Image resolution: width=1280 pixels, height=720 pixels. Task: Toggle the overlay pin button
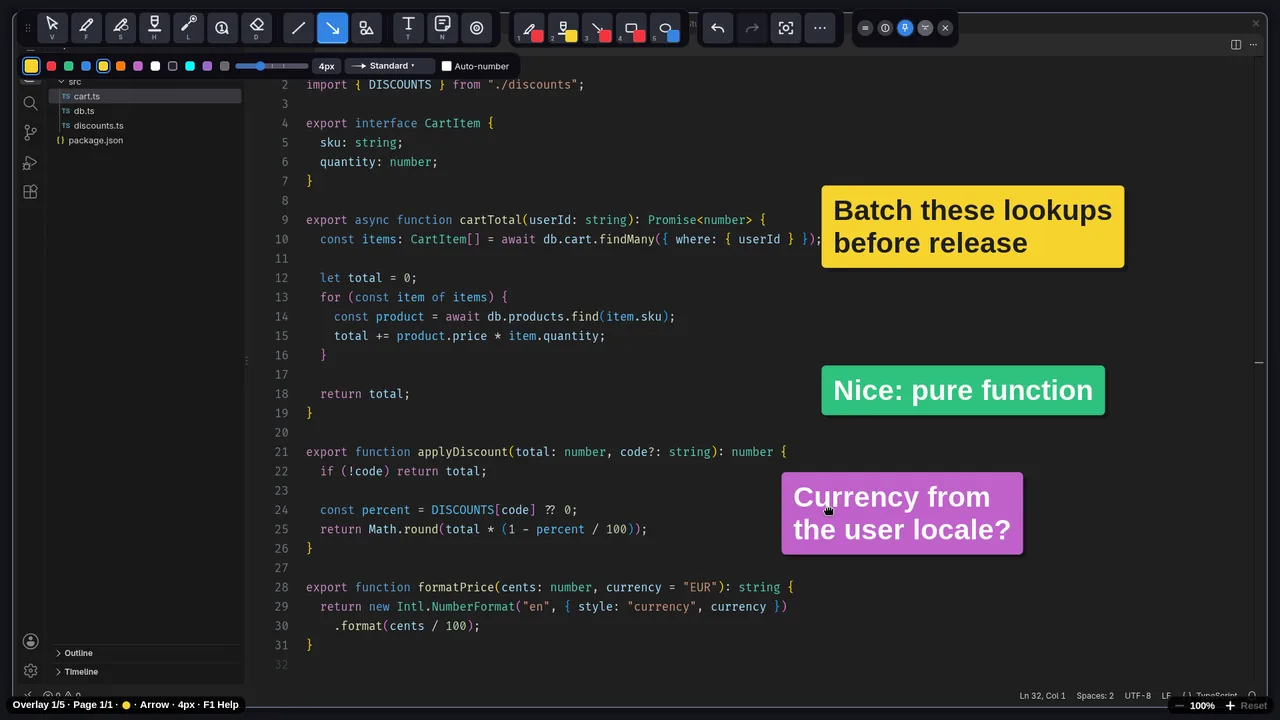coord(905,28)
